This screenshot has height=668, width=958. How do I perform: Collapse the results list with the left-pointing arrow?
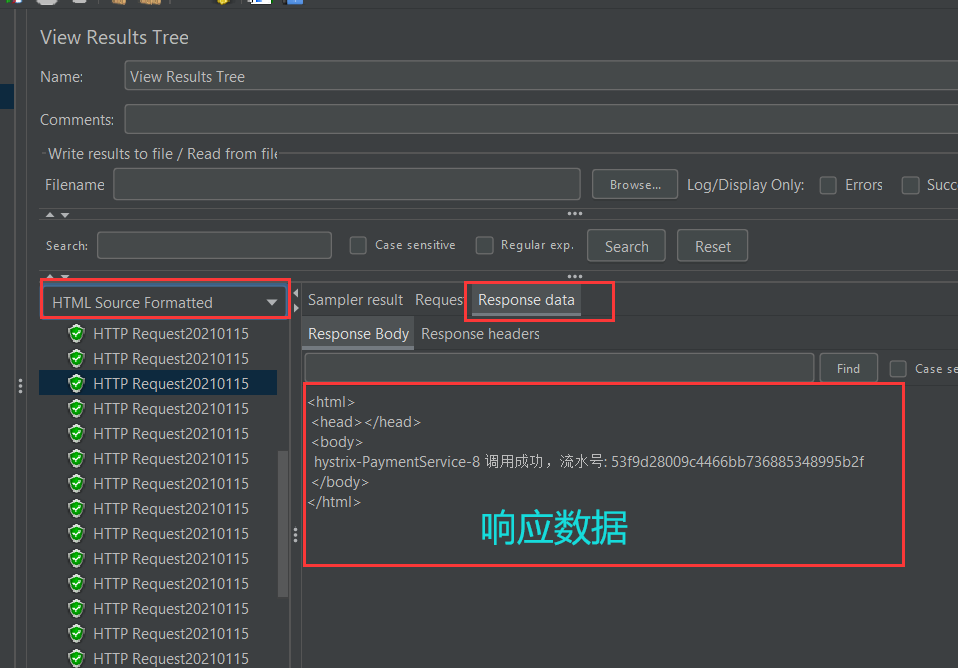click(x=296, y=293)
